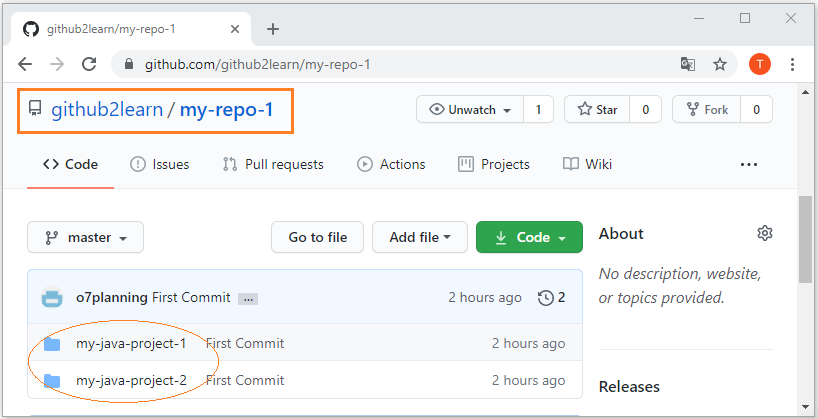Click the padlock site info icon

(x=130, y=64)
